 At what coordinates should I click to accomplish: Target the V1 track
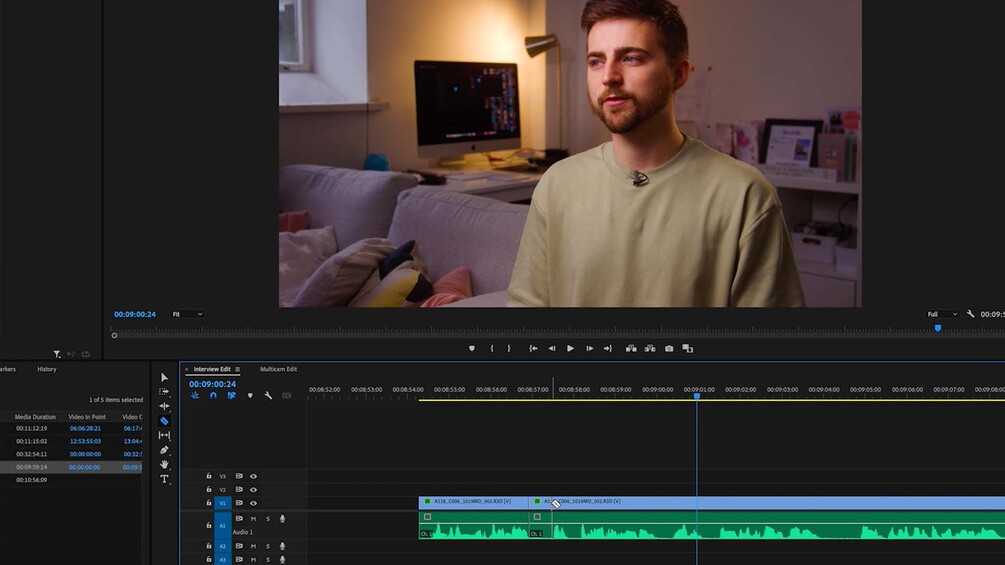click(222, 503)
